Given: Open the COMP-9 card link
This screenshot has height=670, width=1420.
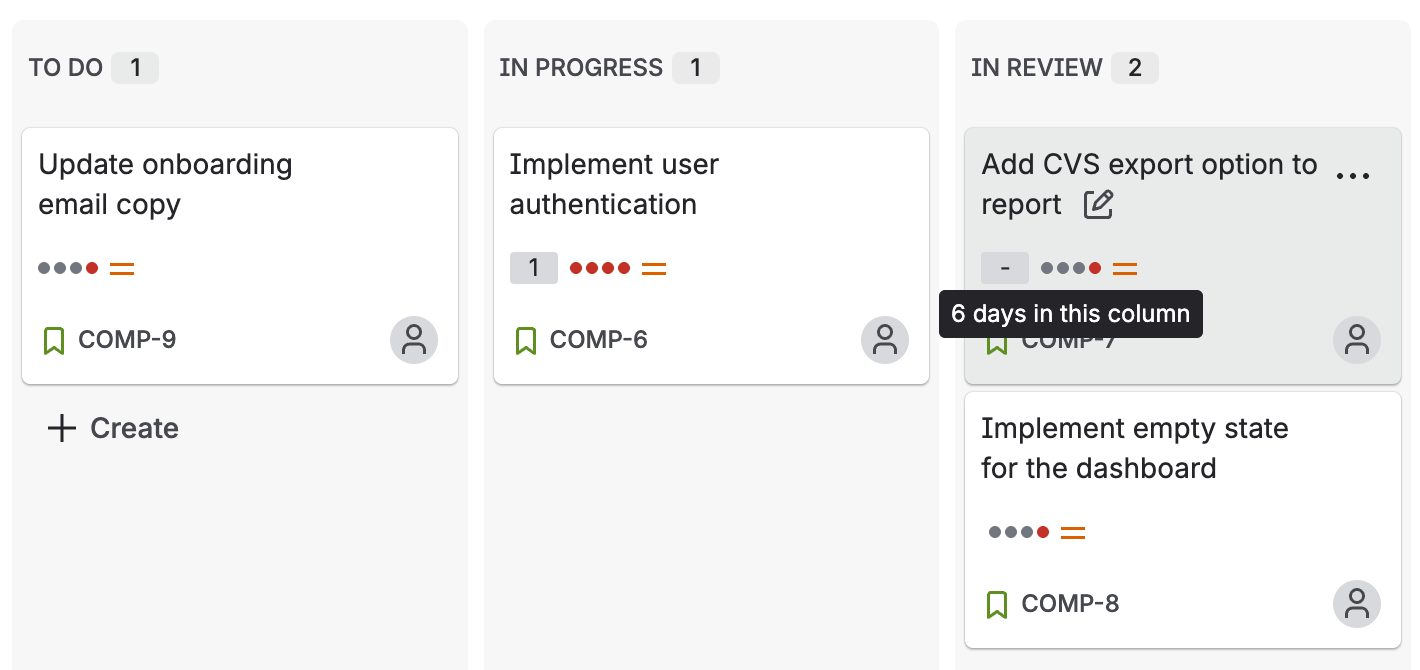Looking at the screenshot, I should pos(126,340).
